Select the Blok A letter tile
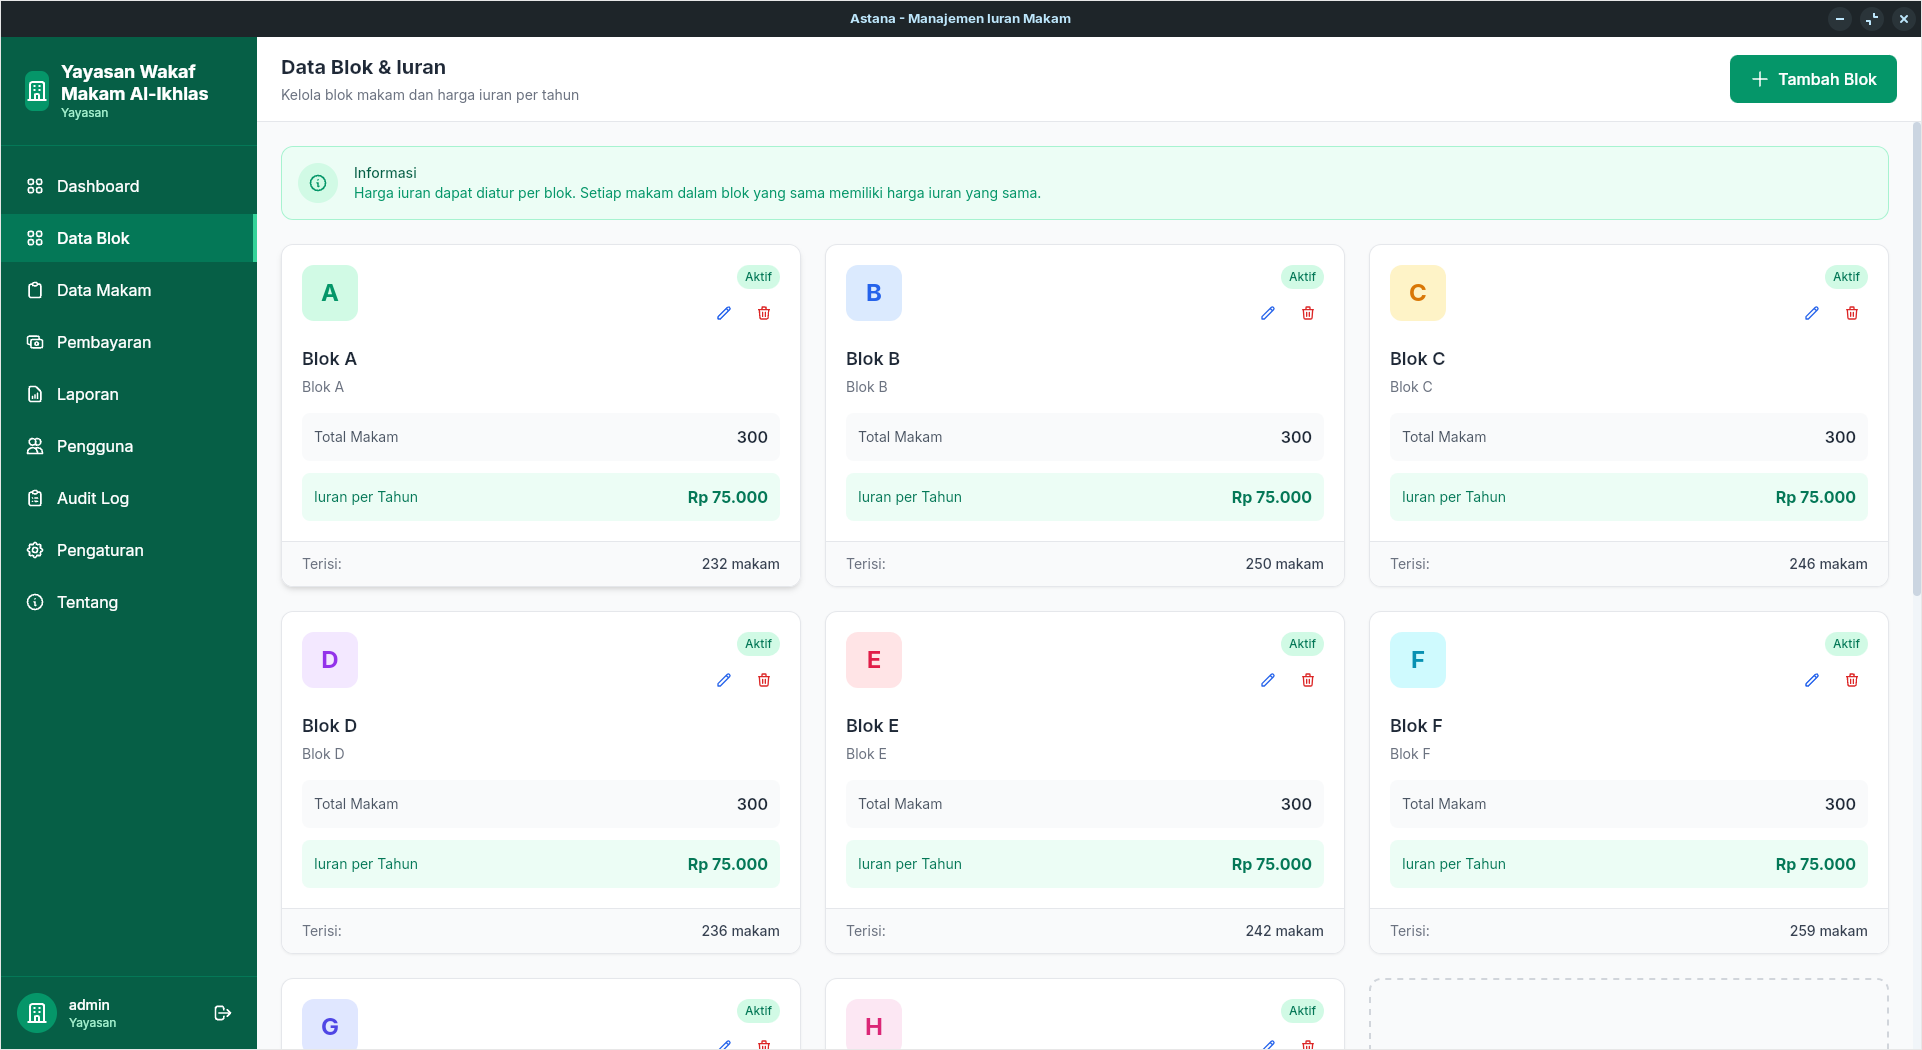This screenshot has height=1050, width=1922. click(330, 293)
